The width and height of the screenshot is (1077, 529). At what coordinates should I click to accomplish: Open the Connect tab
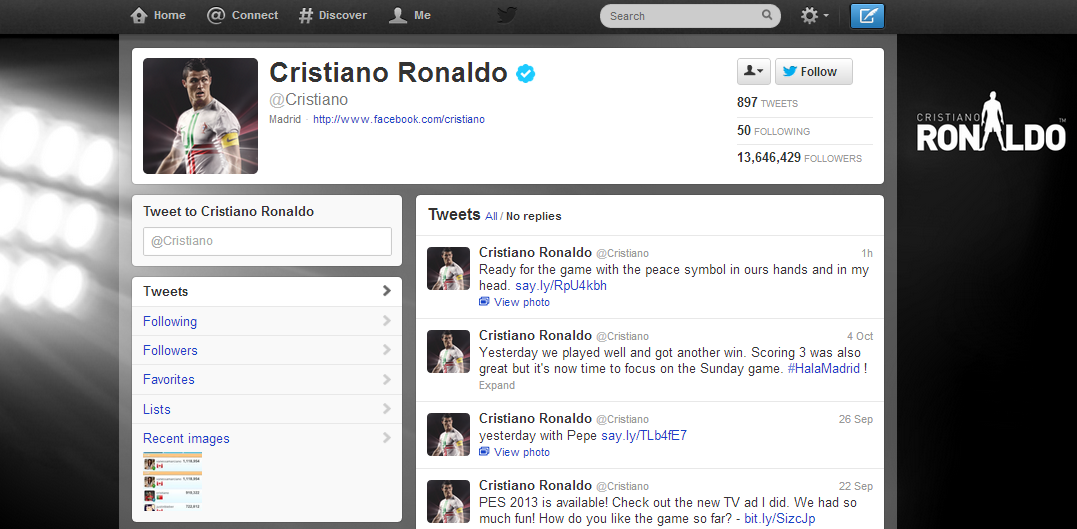(243, 16)
